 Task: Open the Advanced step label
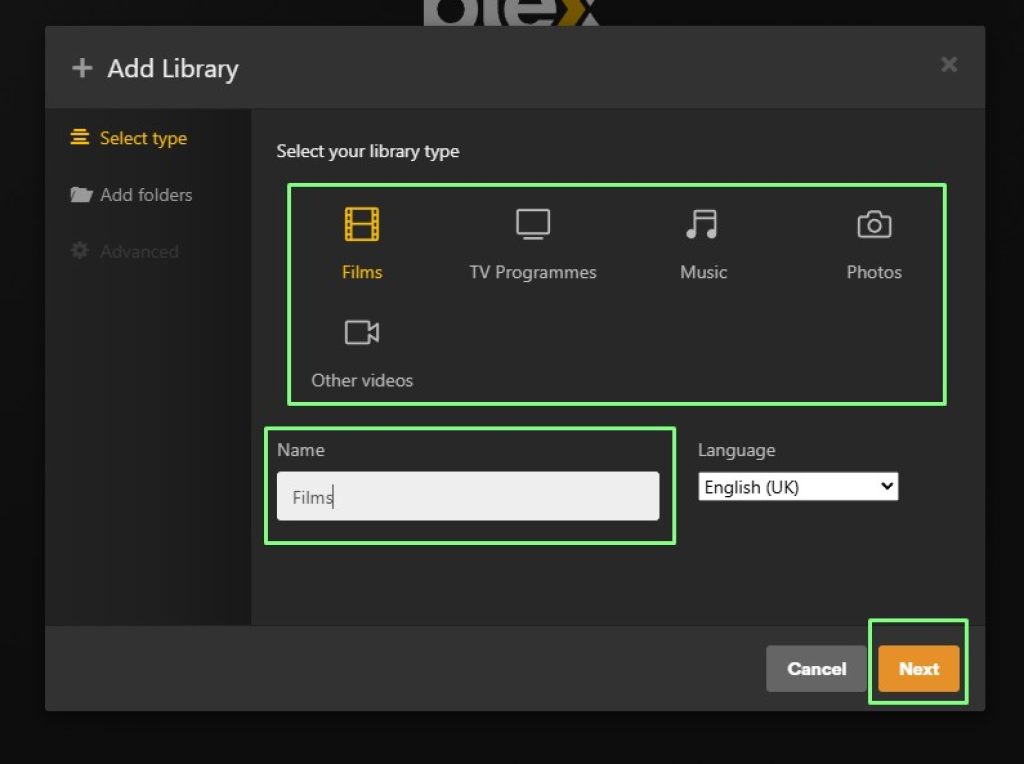coord(139,252)
